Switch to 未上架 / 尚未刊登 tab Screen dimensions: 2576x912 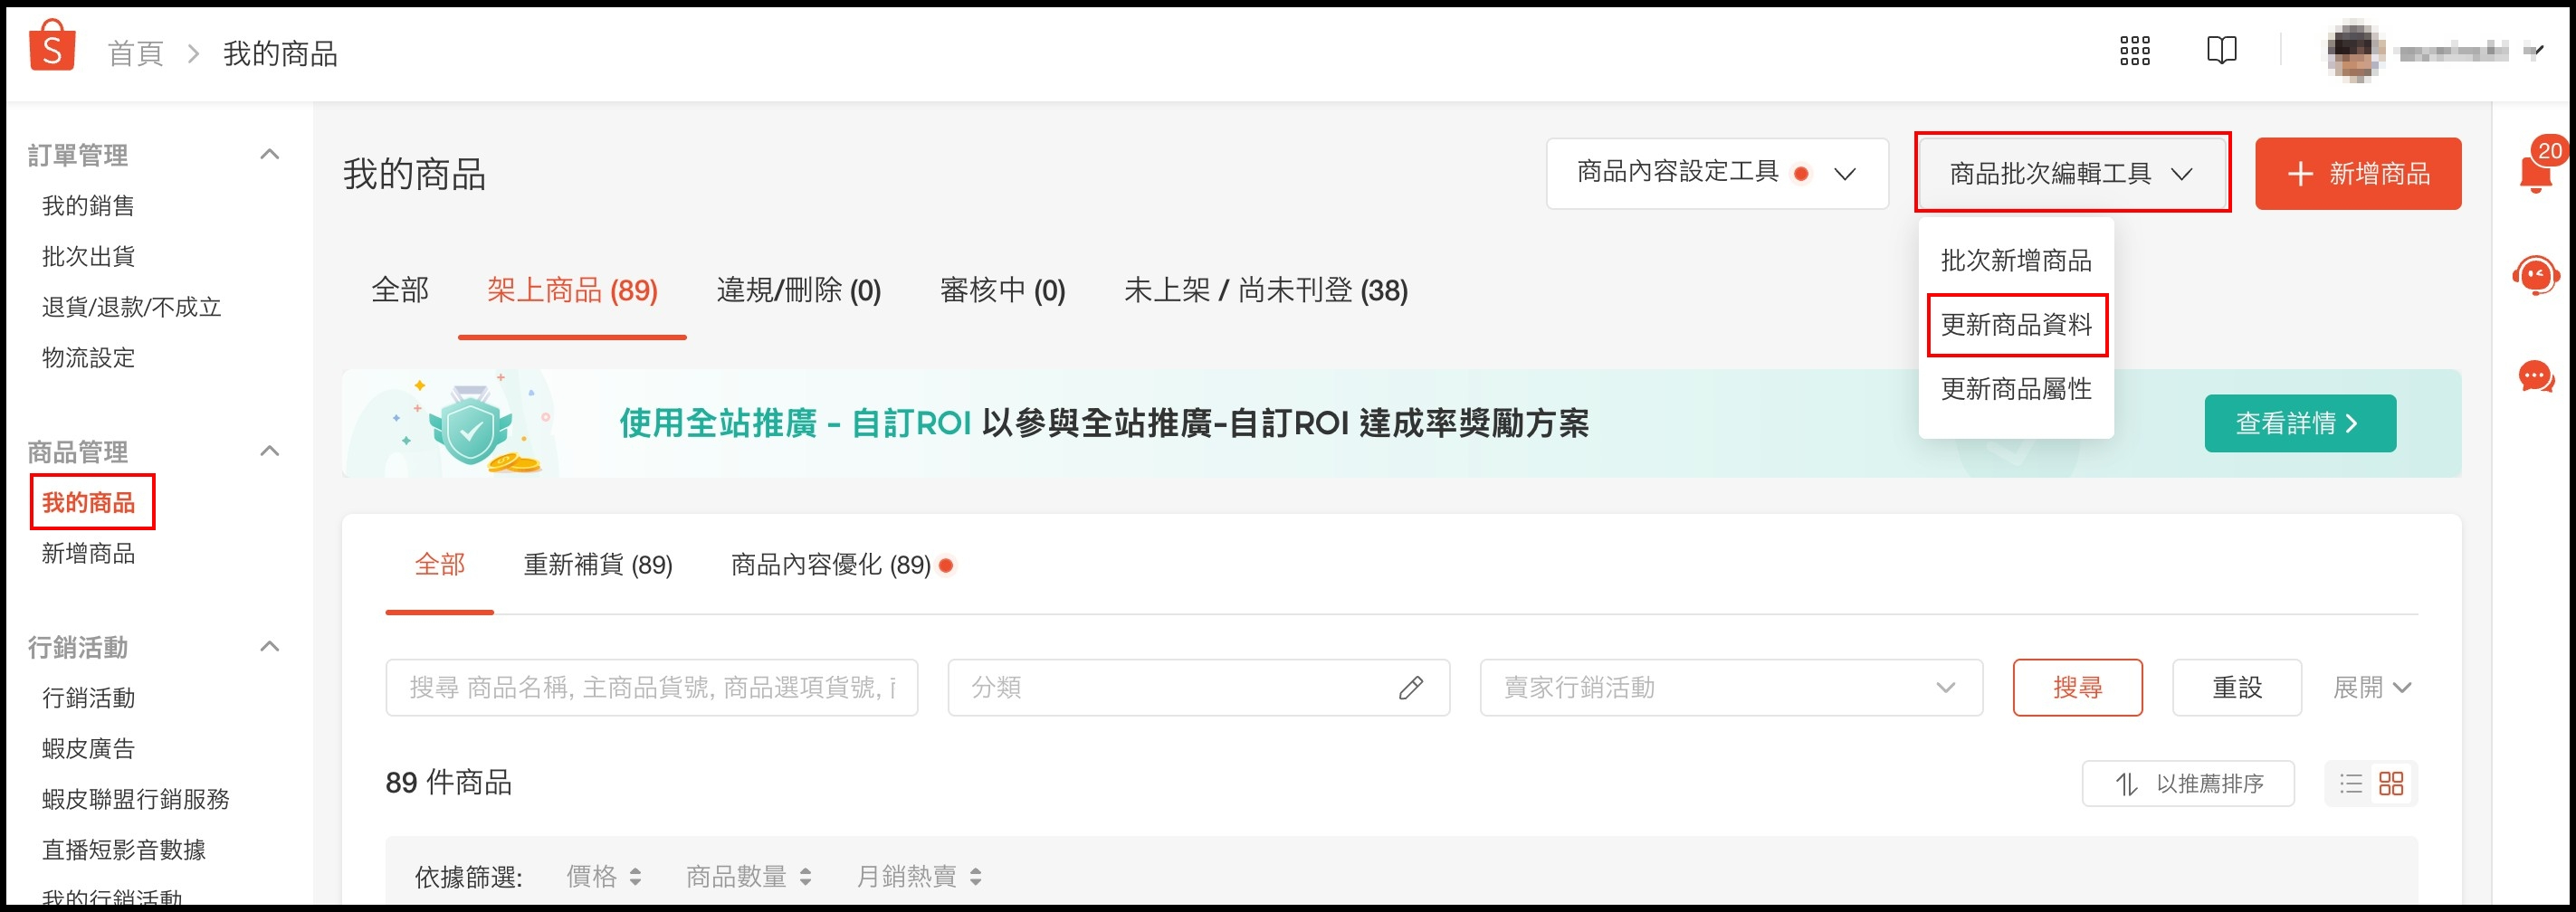click(1265, 291)
